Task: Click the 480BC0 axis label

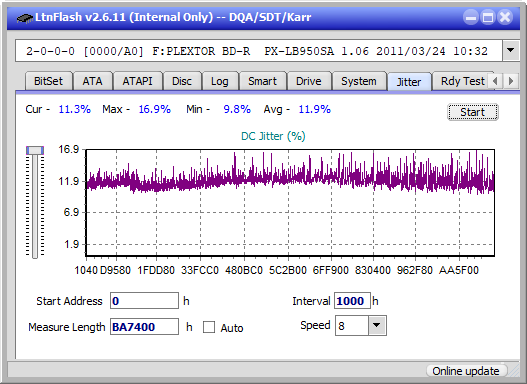Action: point(244,270)
